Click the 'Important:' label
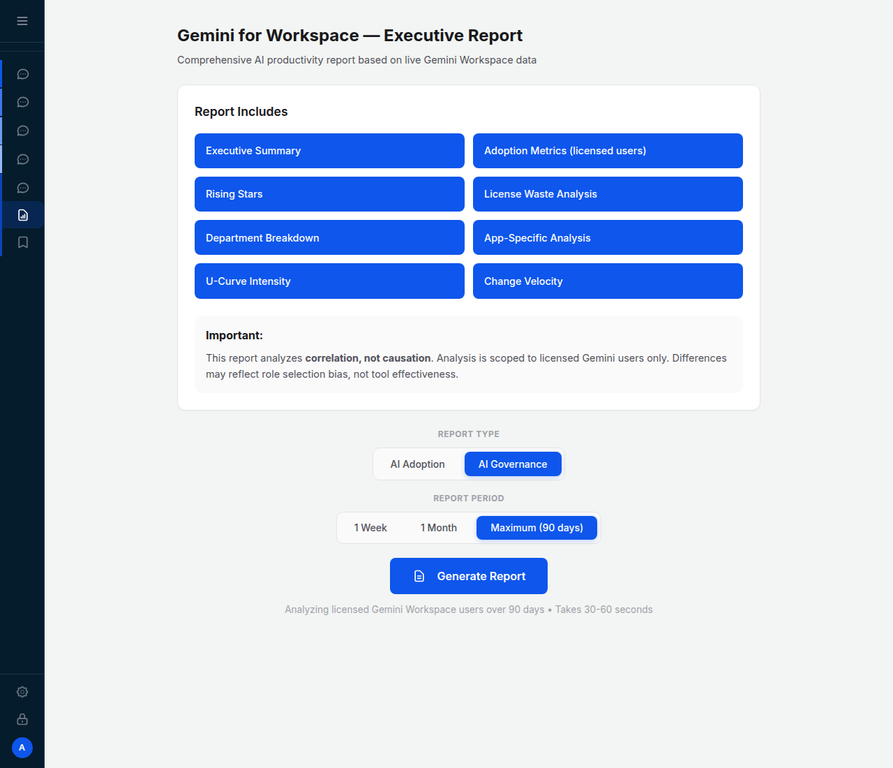Screen dimensions: 893x768 (x=234, y=335)
